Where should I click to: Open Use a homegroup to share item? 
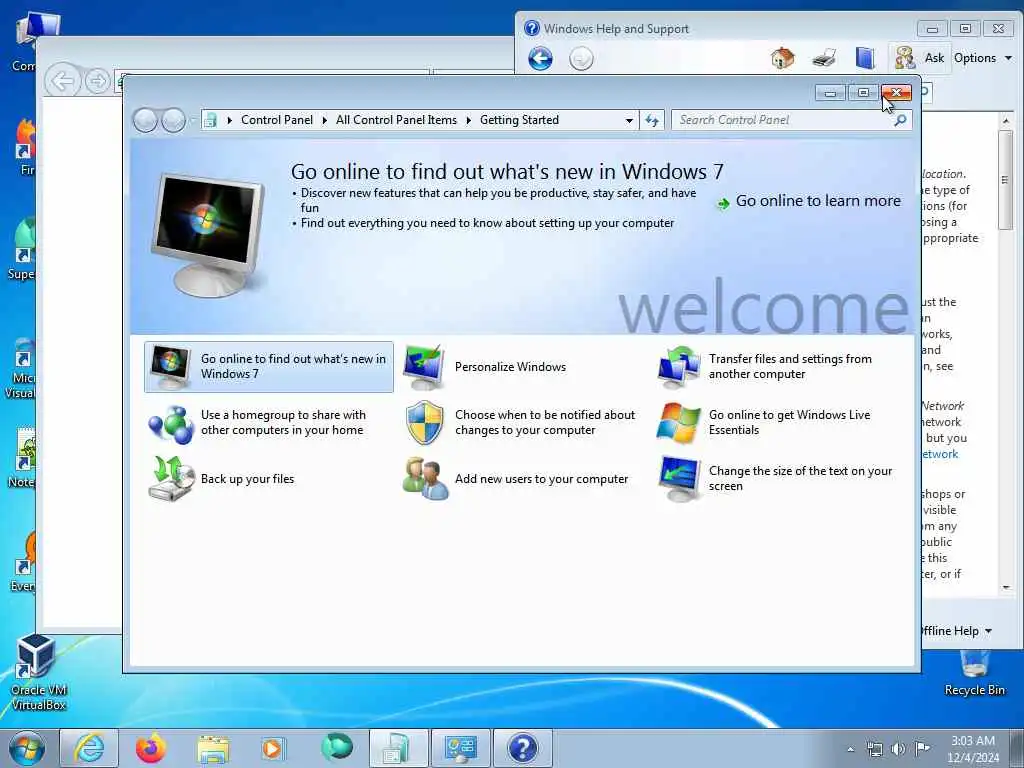click(x=257, y=423)
